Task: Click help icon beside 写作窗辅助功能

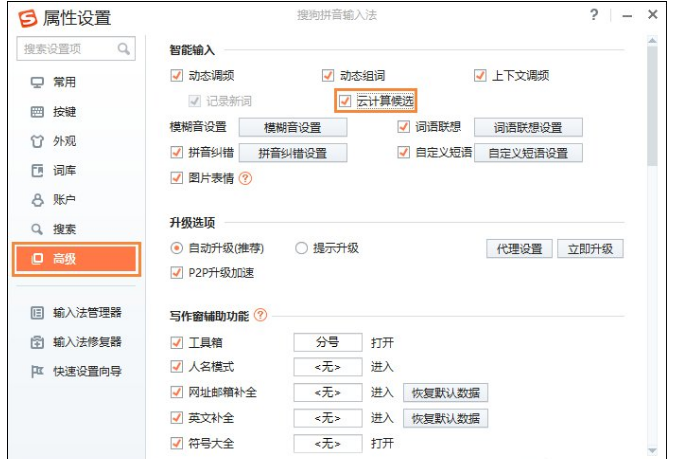Action: coord(260,315)
